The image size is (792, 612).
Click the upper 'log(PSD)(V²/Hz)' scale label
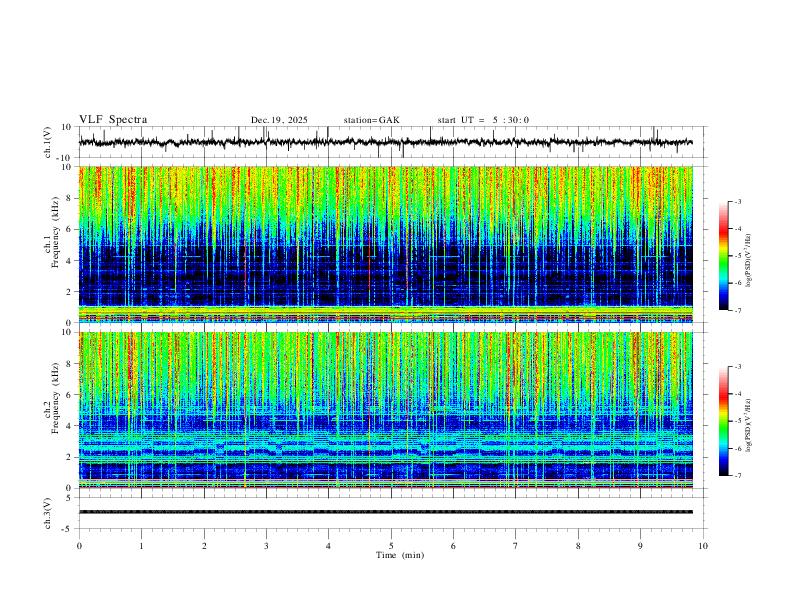749,260
